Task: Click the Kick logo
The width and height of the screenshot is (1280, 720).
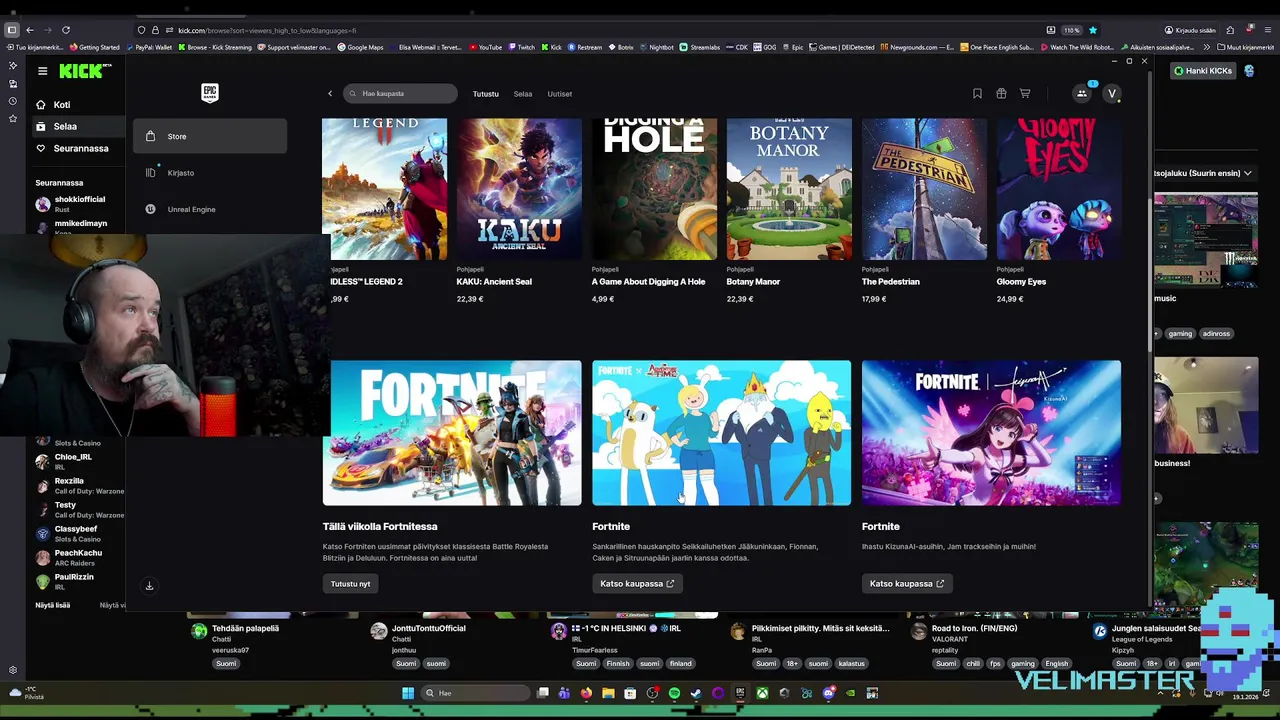Action: point(84,71)
